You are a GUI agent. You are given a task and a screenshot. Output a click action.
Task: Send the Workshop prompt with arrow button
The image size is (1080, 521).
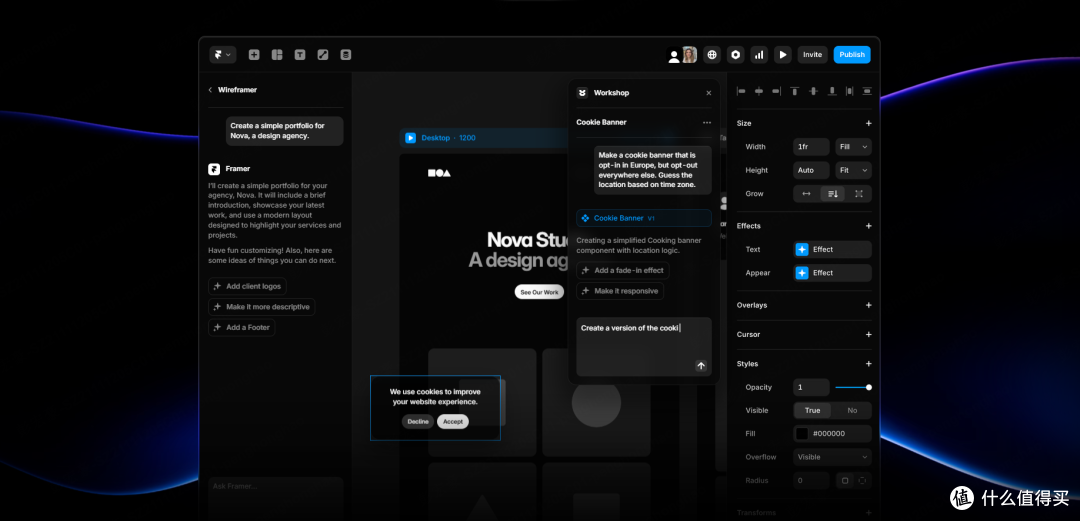pos(701,366)
